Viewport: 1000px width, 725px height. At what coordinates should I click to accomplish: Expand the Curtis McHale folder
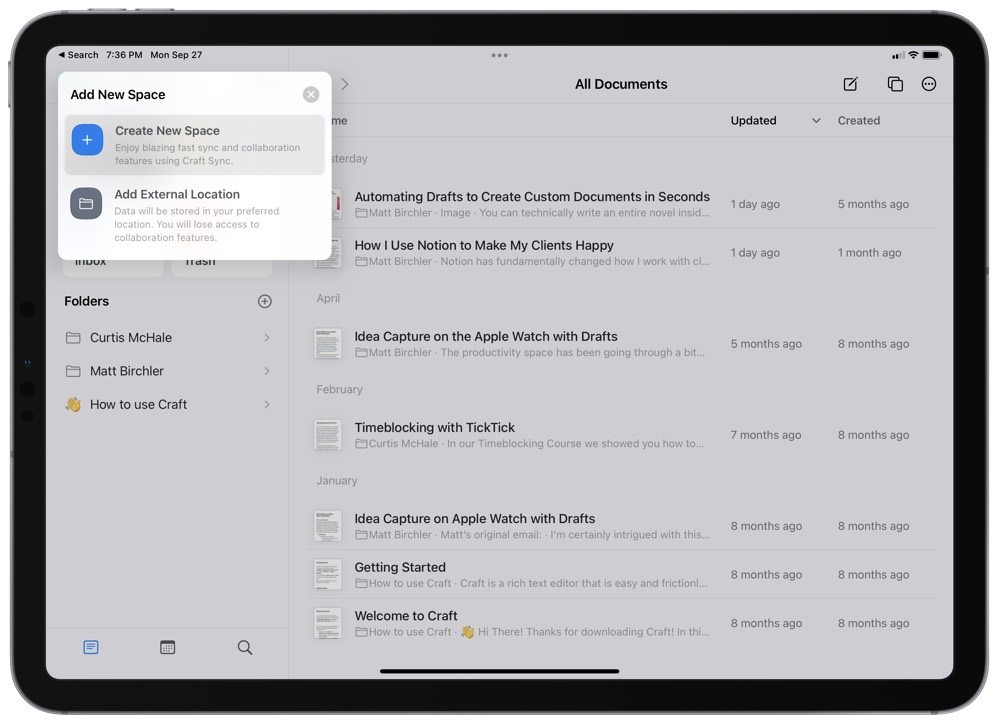pyautogui.click(x=266, y=338)
